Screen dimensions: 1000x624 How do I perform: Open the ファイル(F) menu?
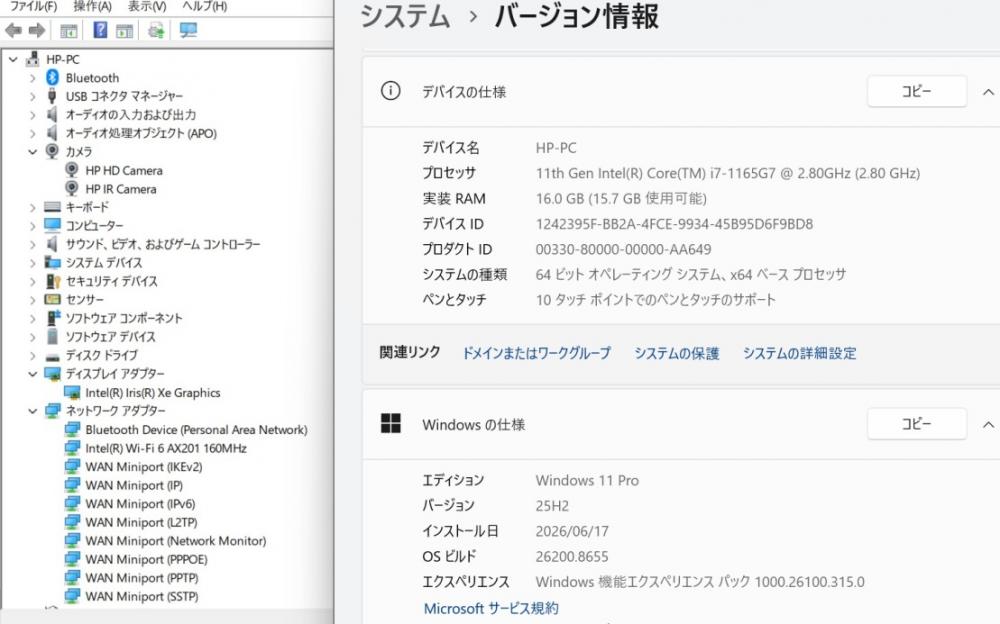point(33,6)
